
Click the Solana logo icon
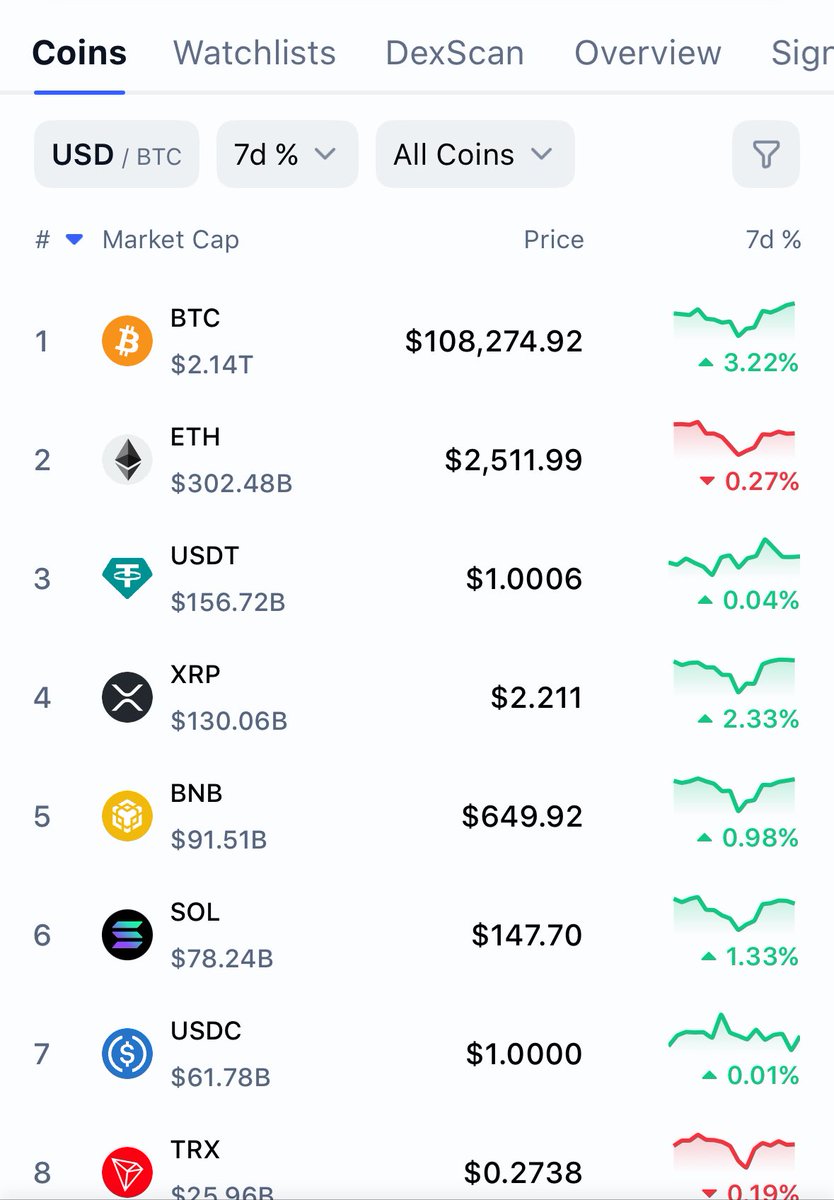click(127, 935)
